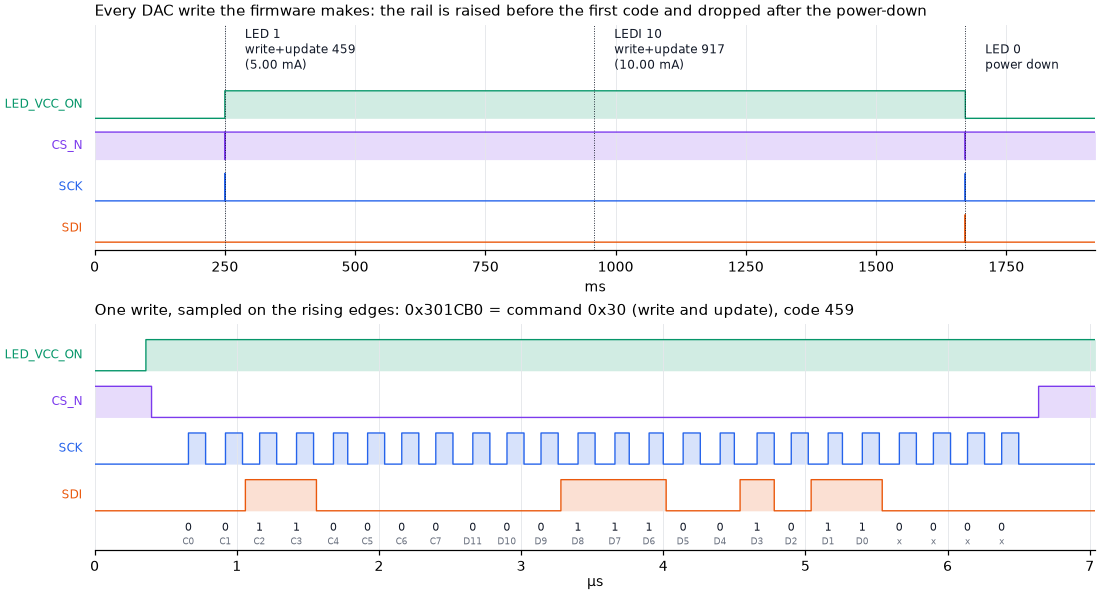Click the bit value '0' above D11
The image size is (1100, 594).
[x=473, y=527]
